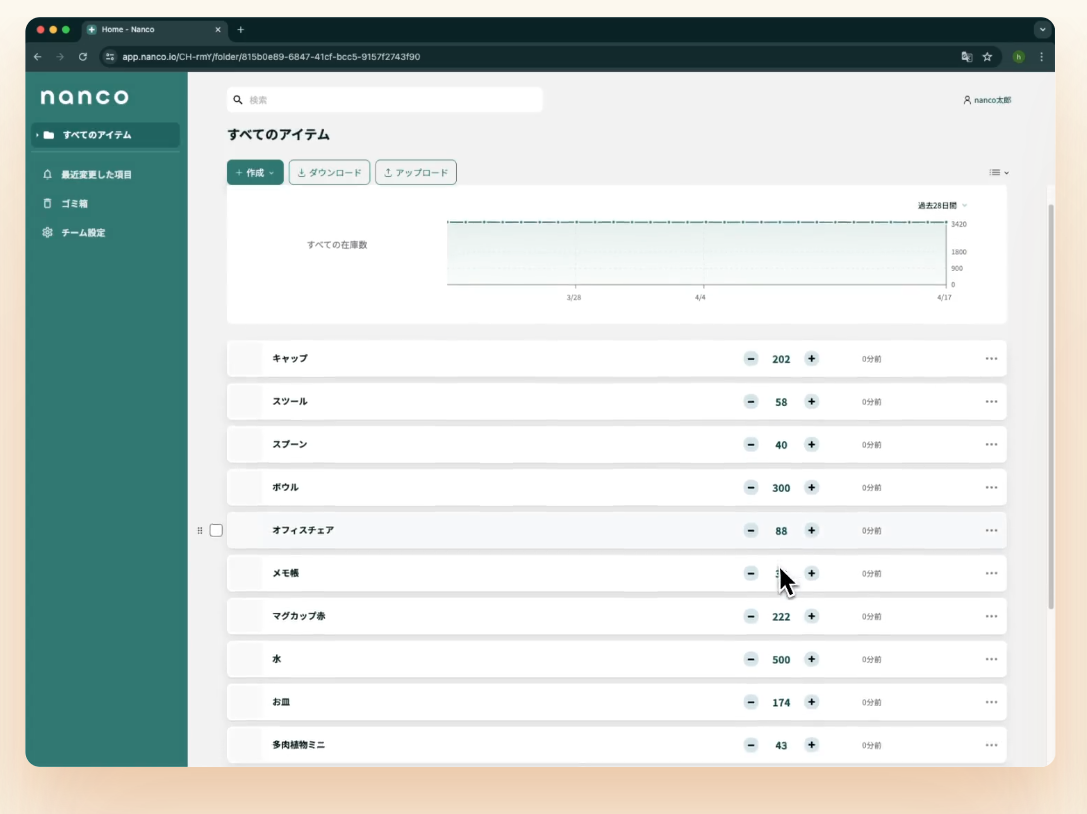Click the drag handle beside オフィスチェア

[200, 531]
